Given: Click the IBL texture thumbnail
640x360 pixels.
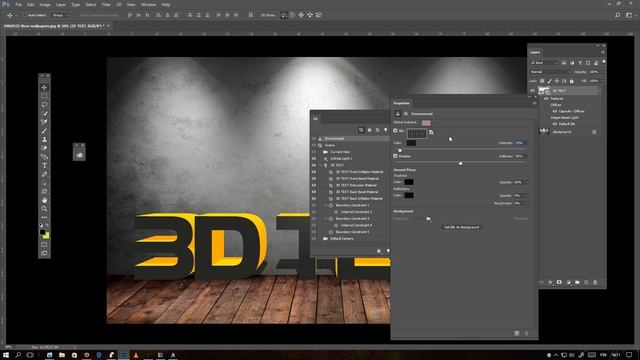Looking at the screenshot, I should [x=417, y=133].
